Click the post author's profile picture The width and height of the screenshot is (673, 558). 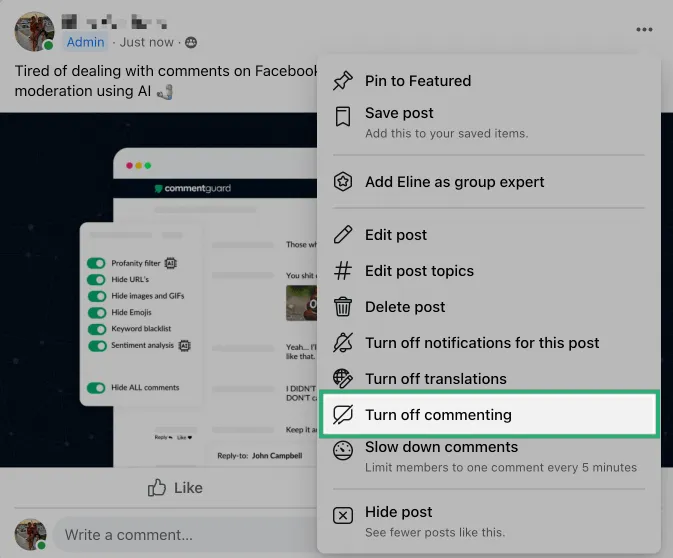34,31
